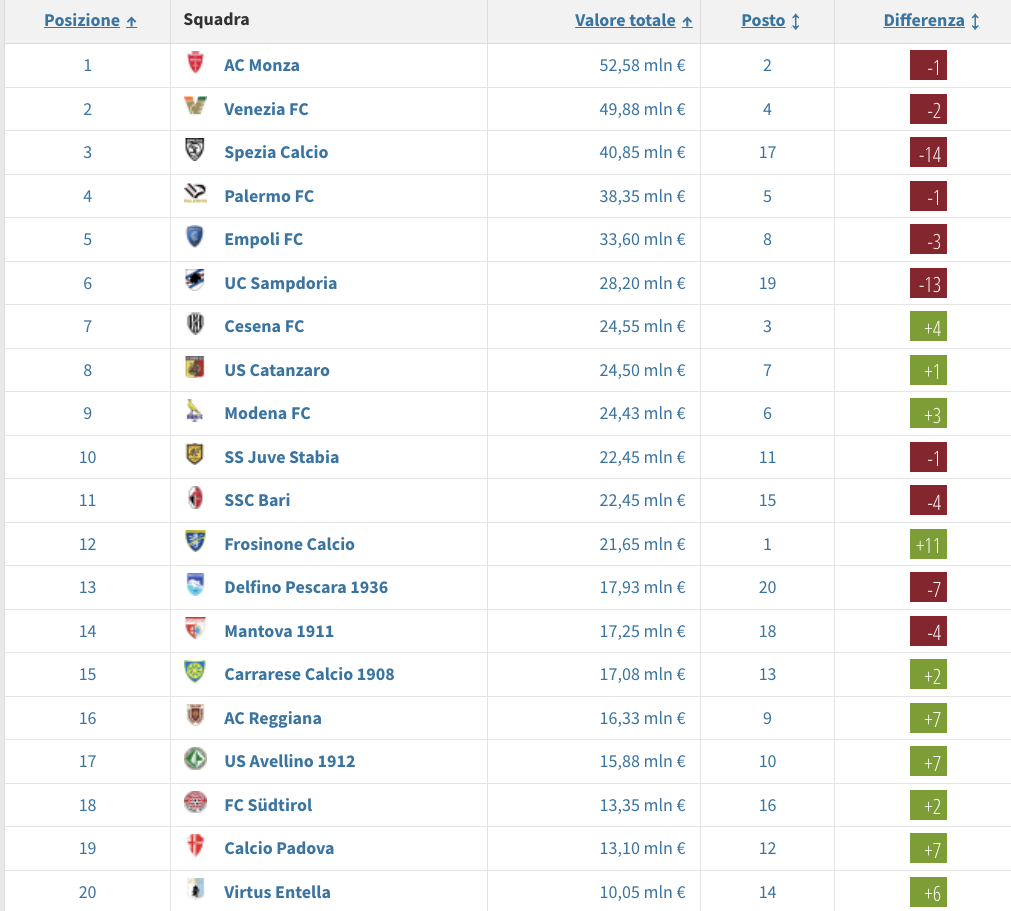Click the red -14 difference badge
The height and width of the screenshot is (911, 1011).
[x=928, y=153]
